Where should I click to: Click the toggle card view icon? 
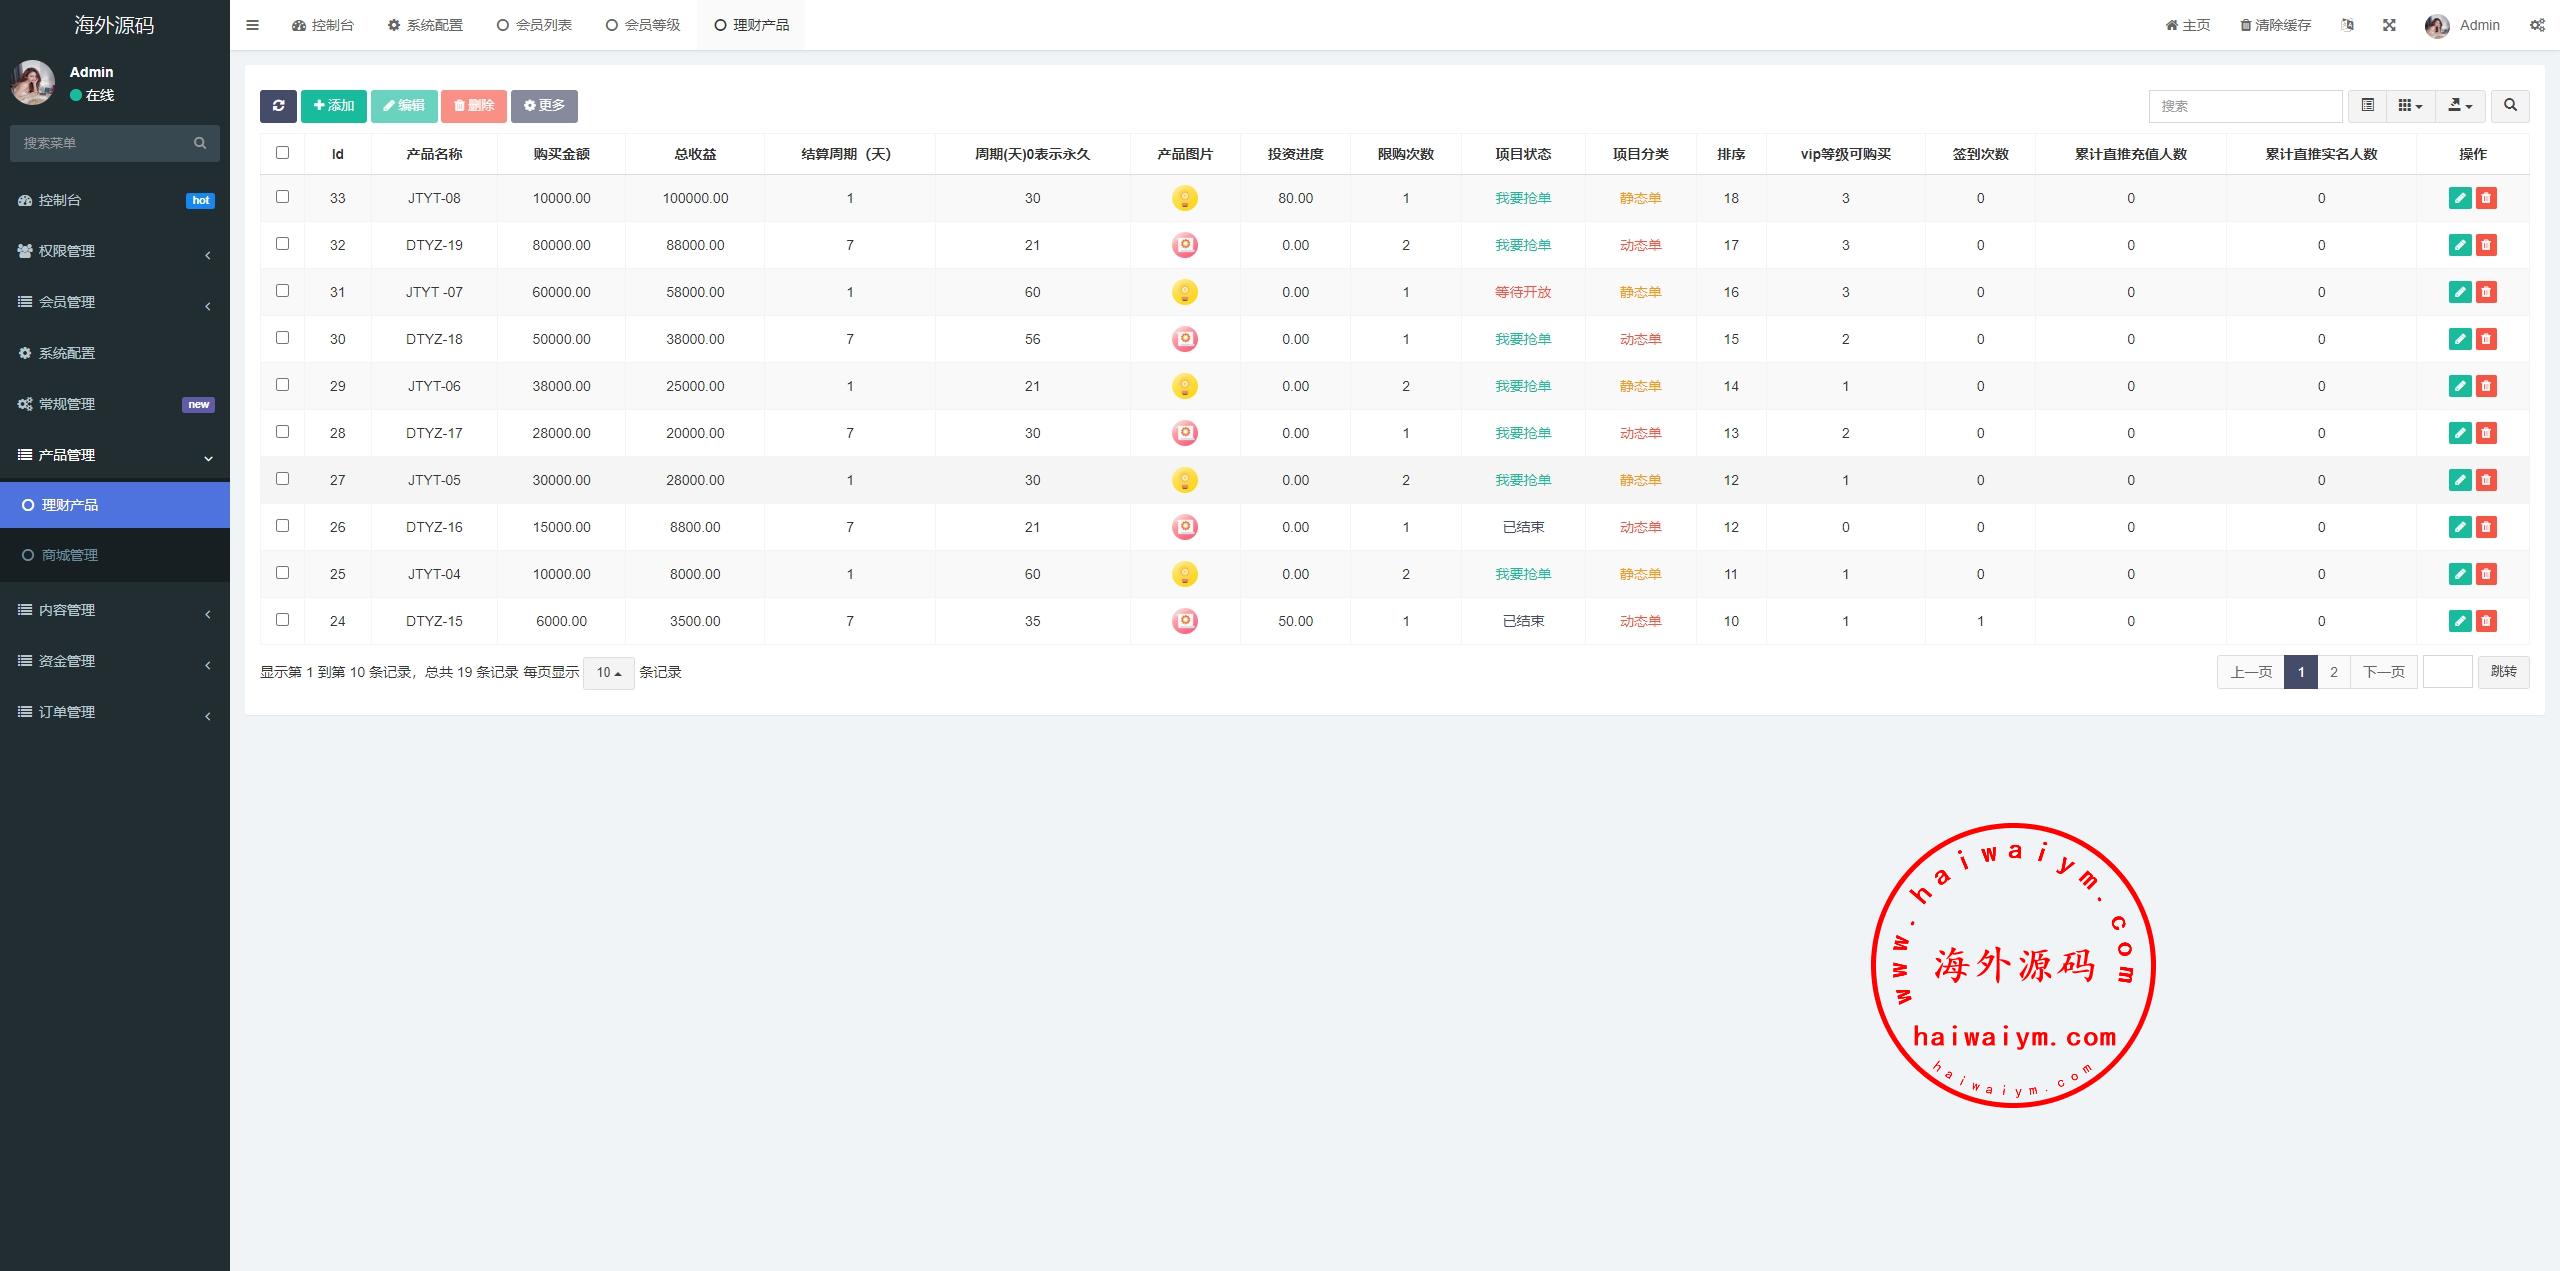coord(2367,106)
